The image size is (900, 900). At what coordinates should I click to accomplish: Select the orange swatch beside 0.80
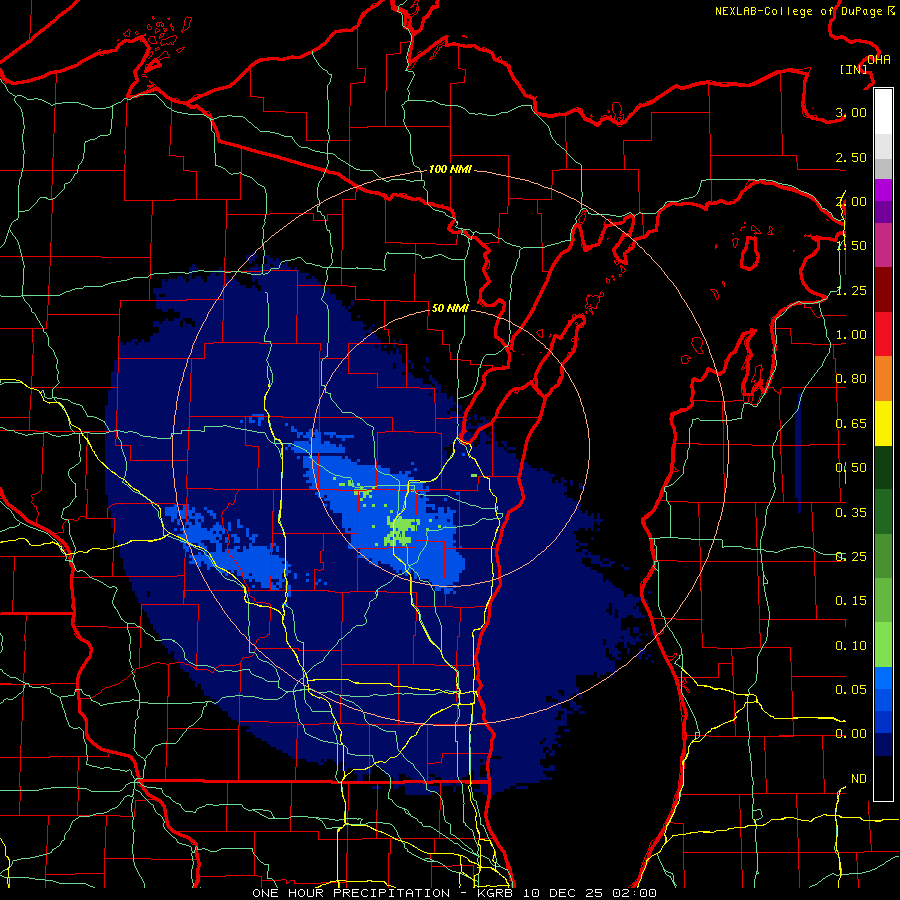(x=883, y=379)
